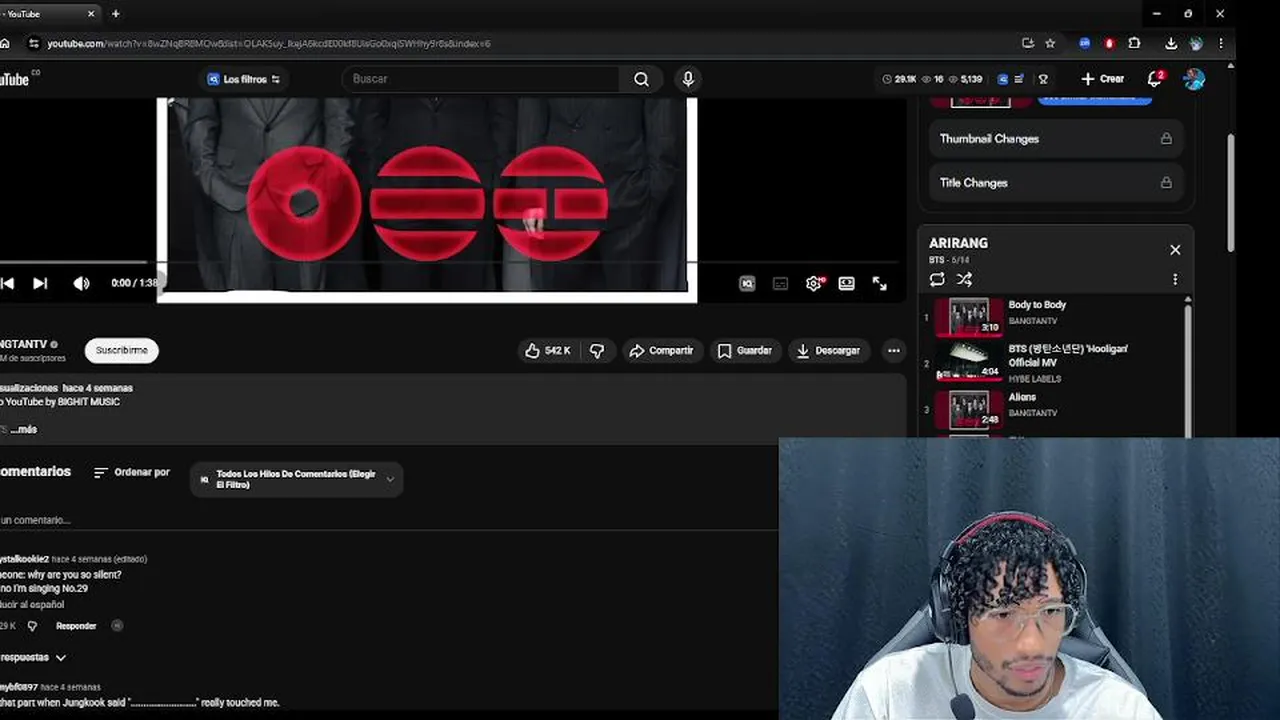Open the Los filtros extension menu

coord(243,79)
